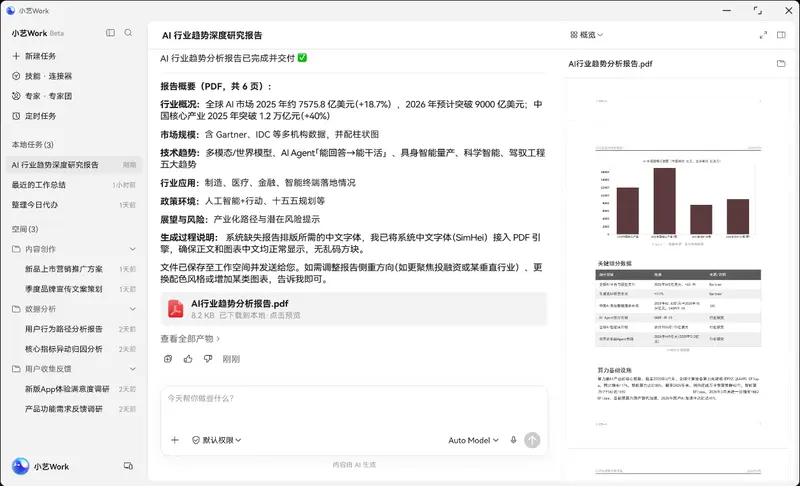Click the 内容创作 folder icon

tap(16, 249)
